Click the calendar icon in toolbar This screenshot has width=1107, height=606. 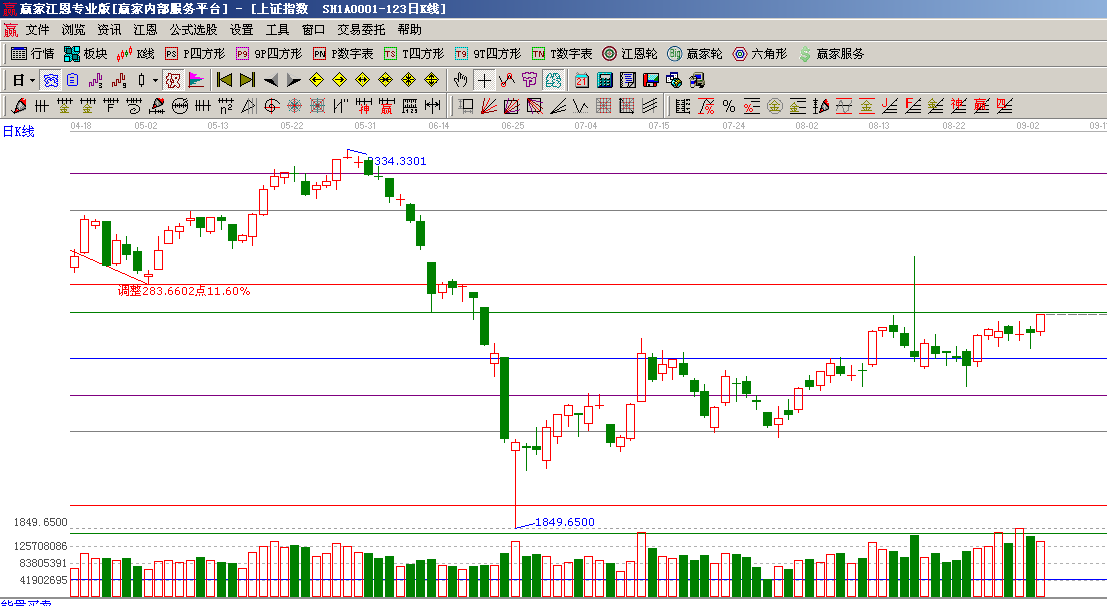(x=582, y=80)
